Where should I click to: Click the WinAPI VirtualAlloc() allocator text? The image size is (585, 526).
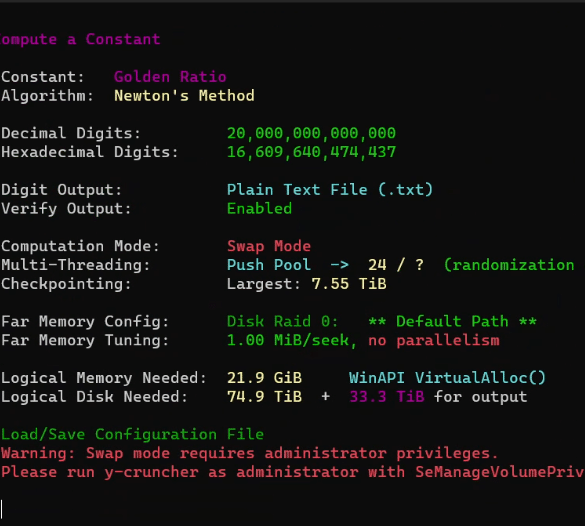click(447, 378)
